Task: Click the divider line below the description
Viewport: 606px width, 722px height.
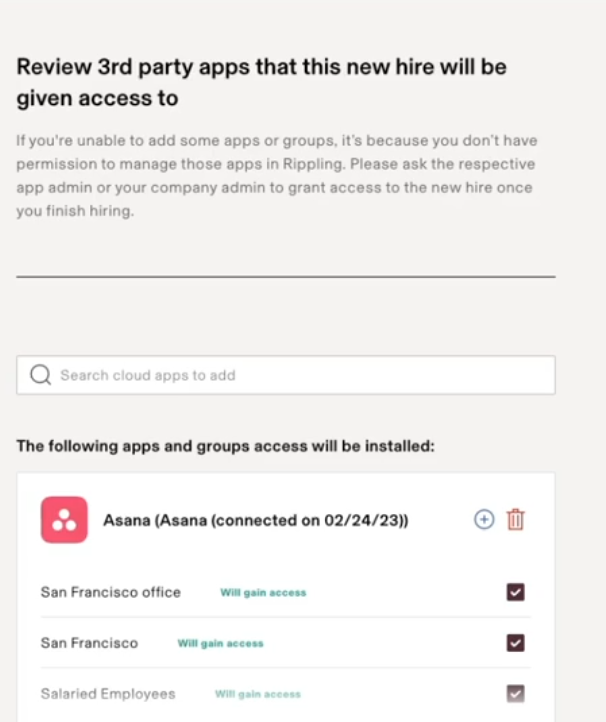Action: 286,276
